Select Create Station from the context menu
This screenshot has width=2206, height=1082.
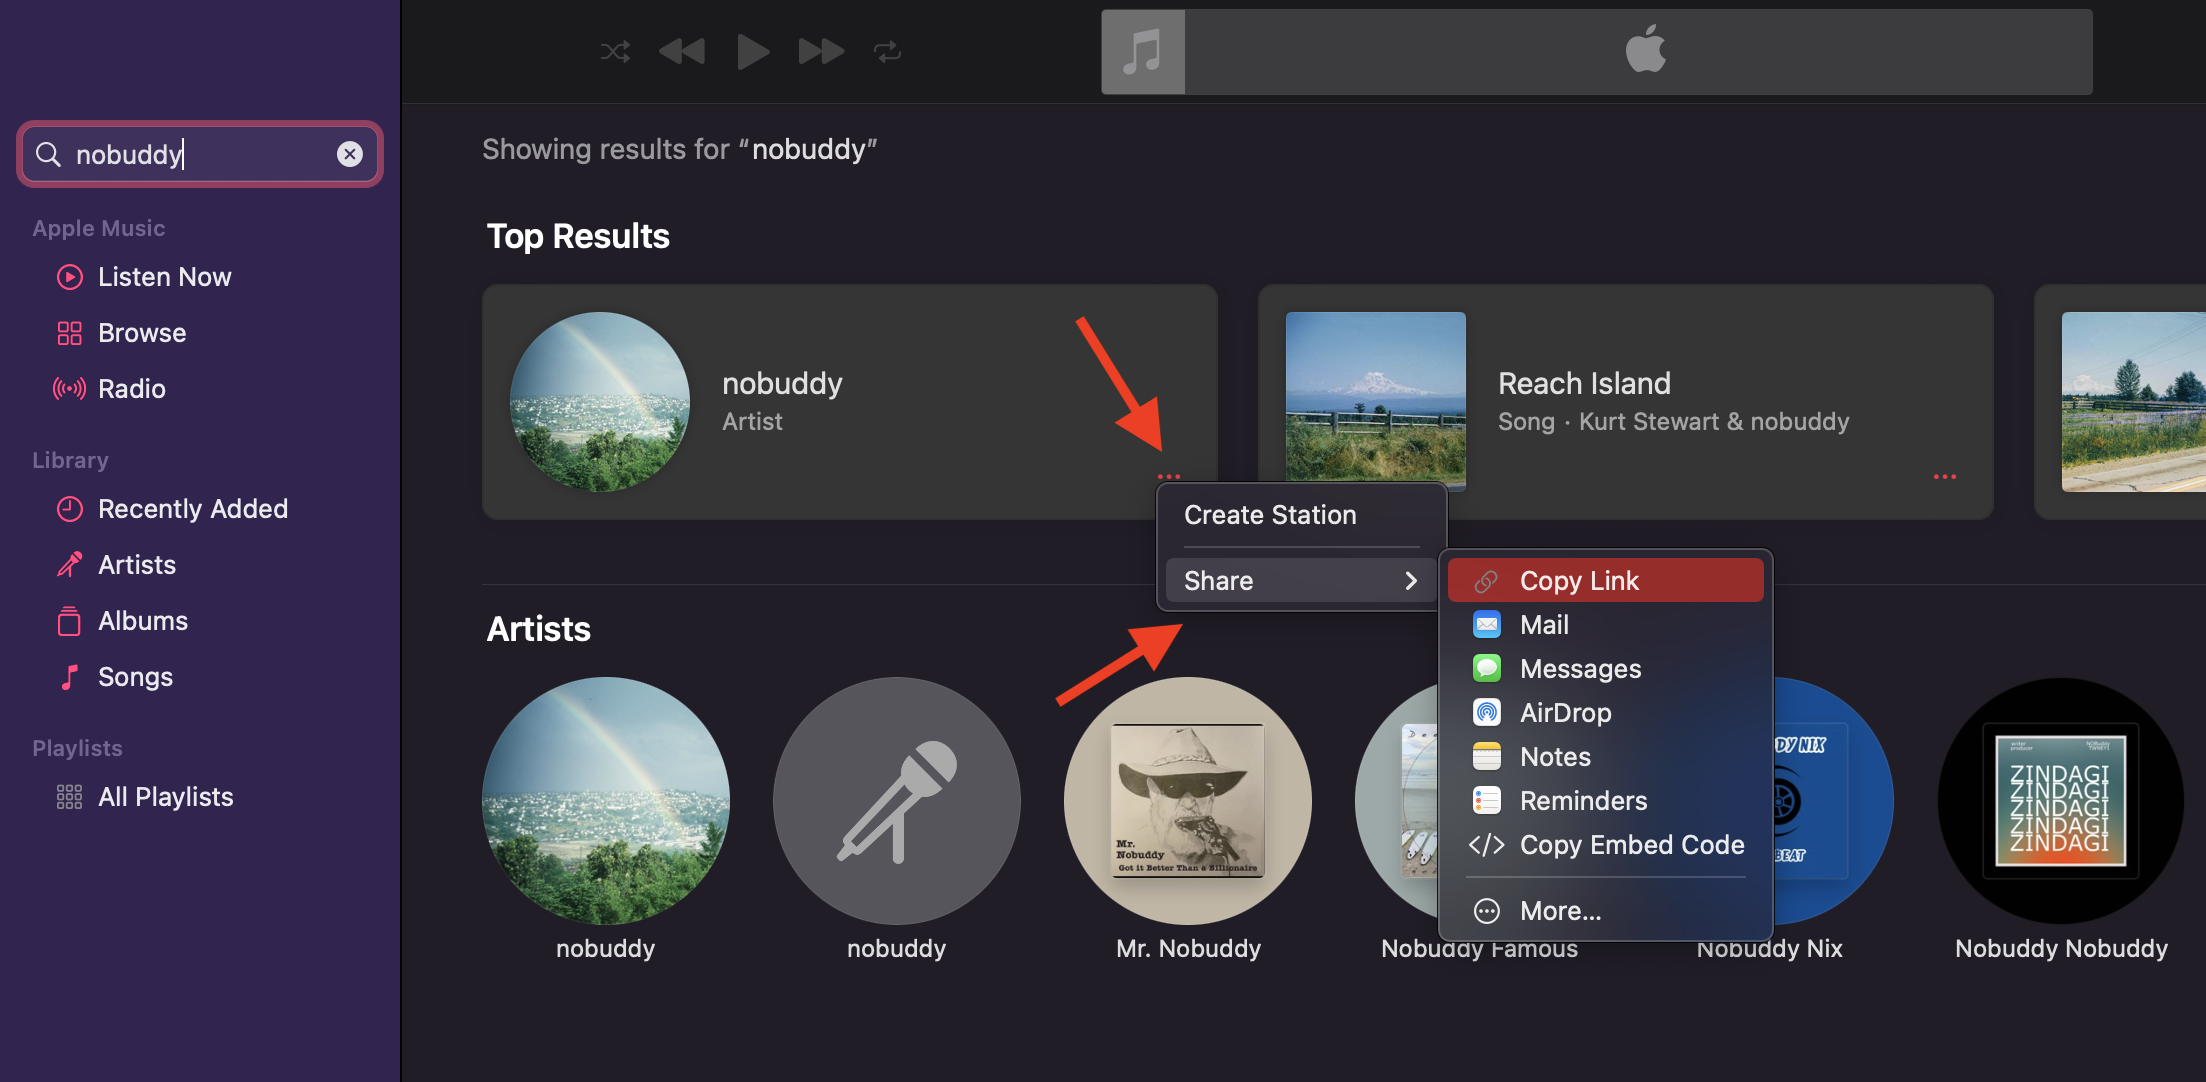[x=1271, y=514]
